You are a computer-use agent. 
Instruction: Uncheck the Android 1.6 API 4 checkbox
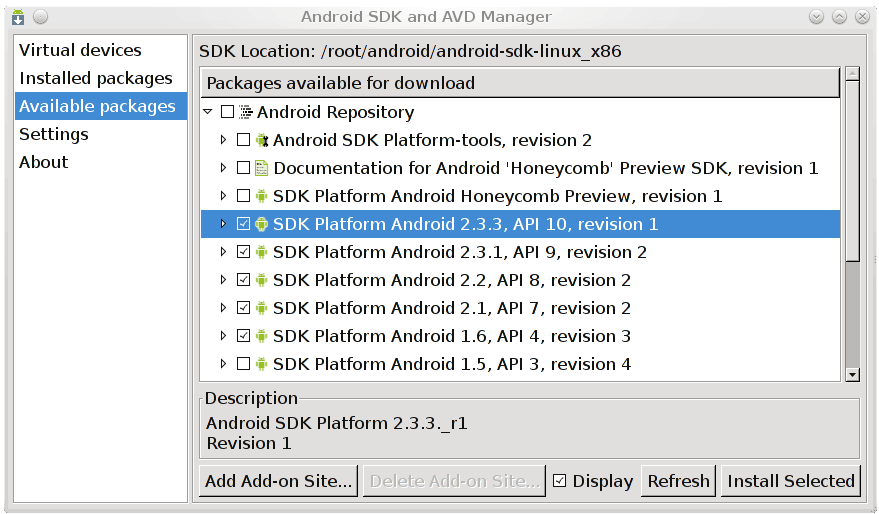(x=243, y=336)
